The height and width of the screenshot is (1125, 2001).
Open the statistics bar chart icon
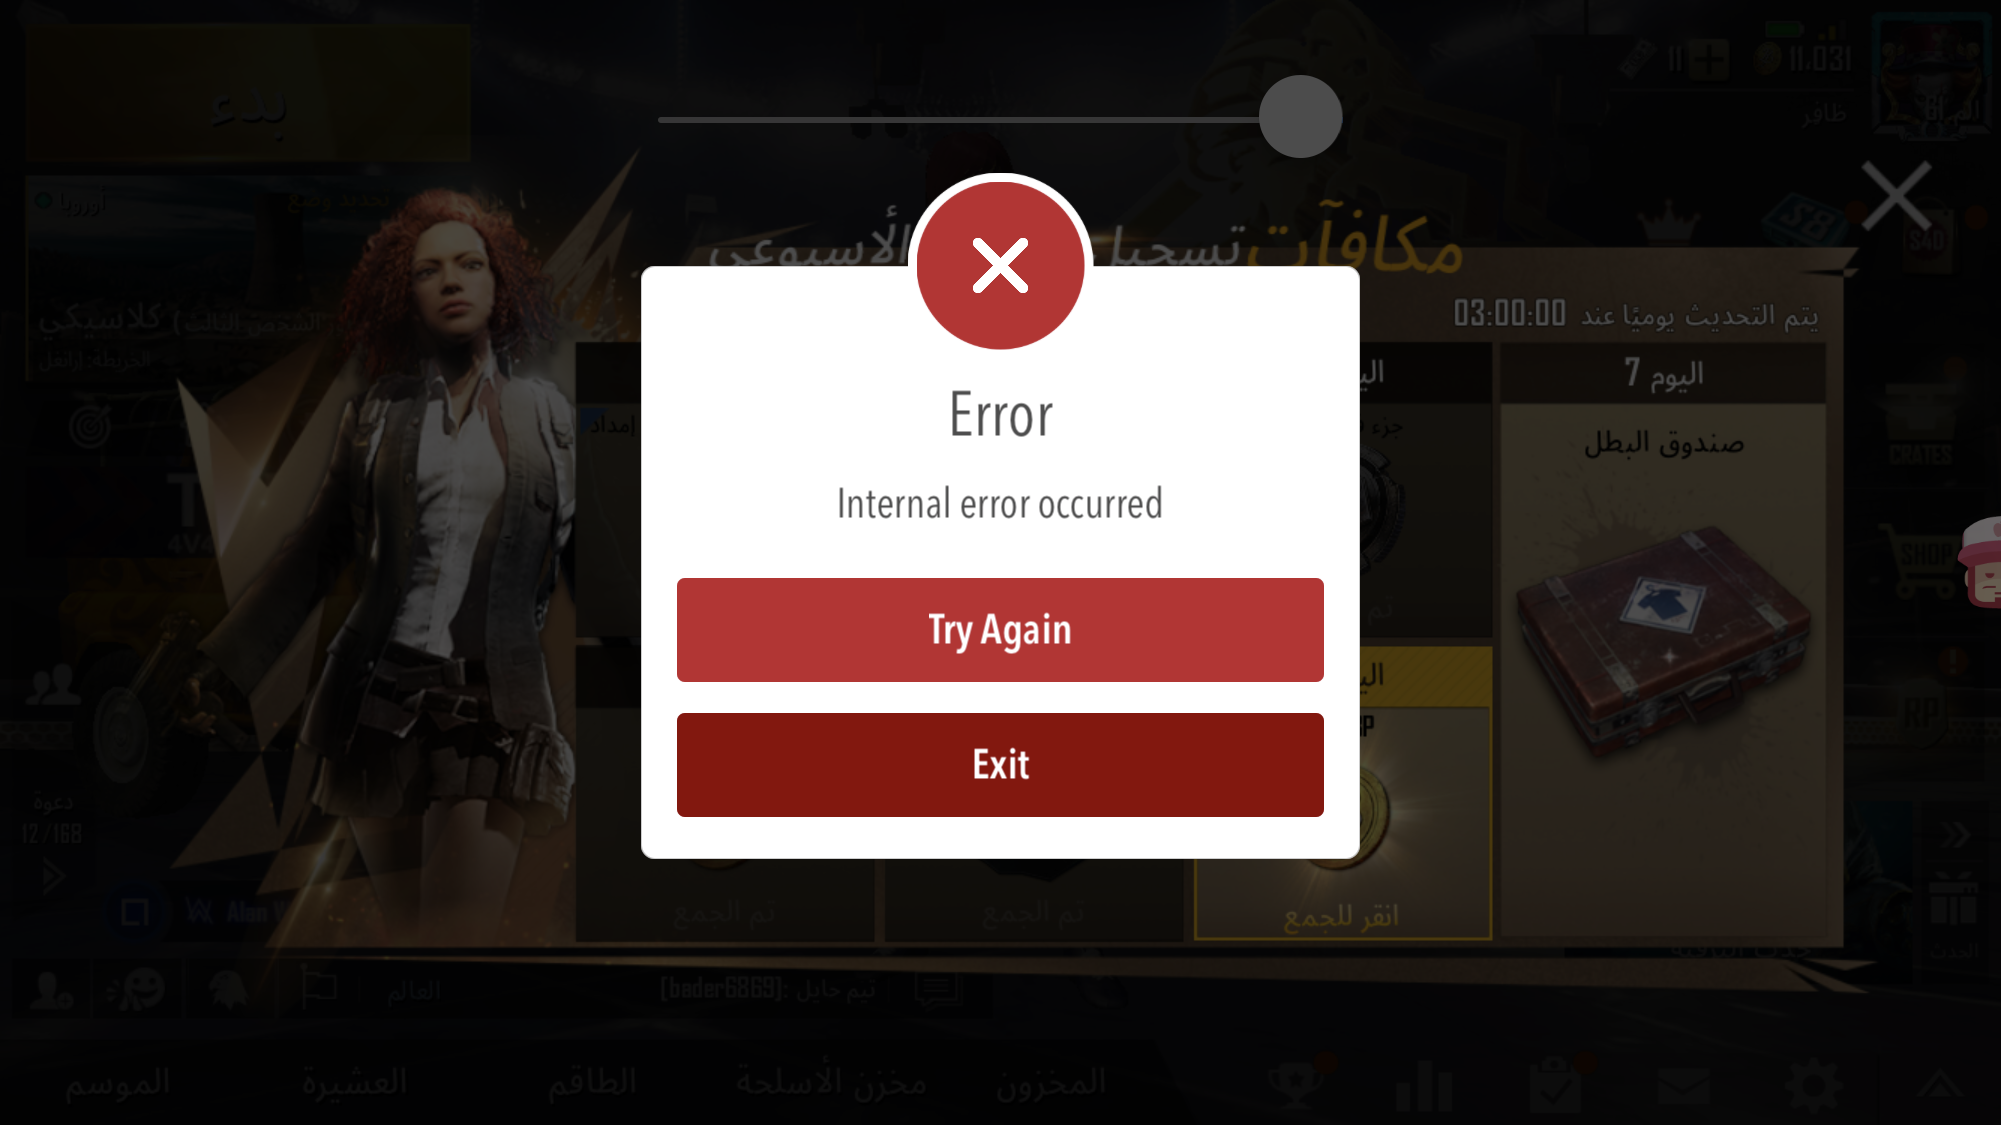(1424, 1087)
